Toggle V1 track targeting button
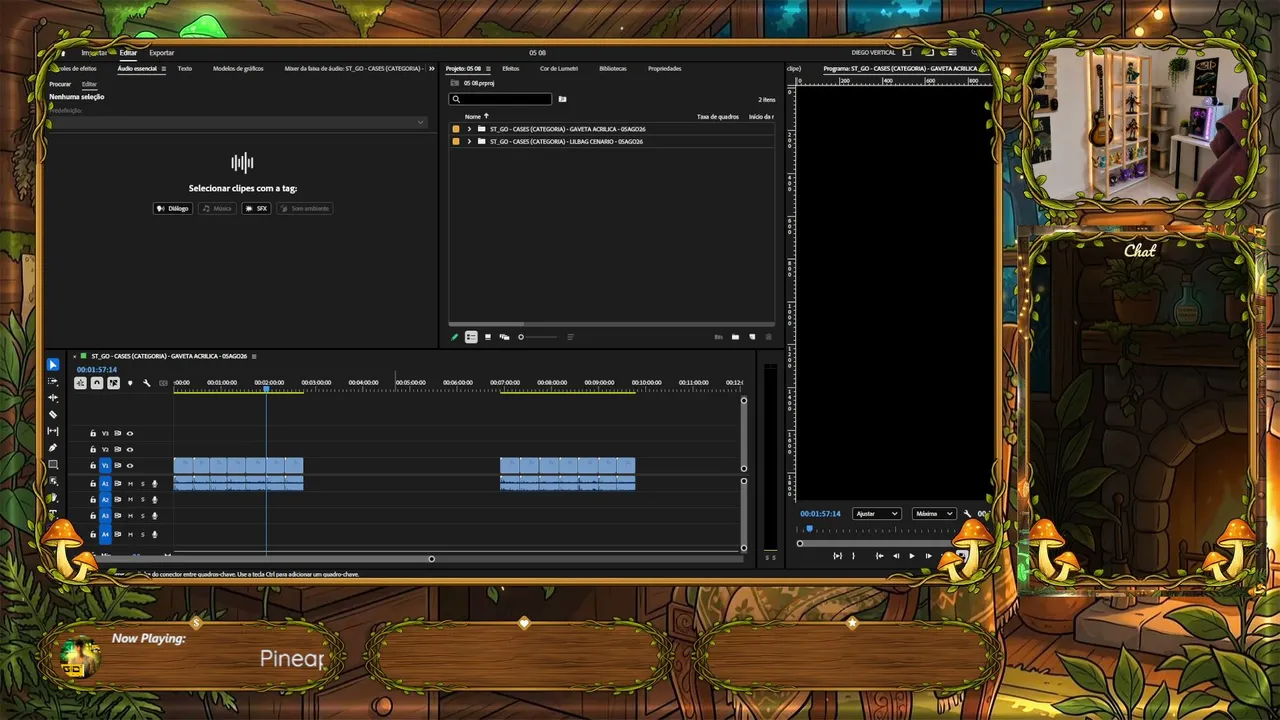This screenshot has width=1280, height=720. click(x=105, y=465)
